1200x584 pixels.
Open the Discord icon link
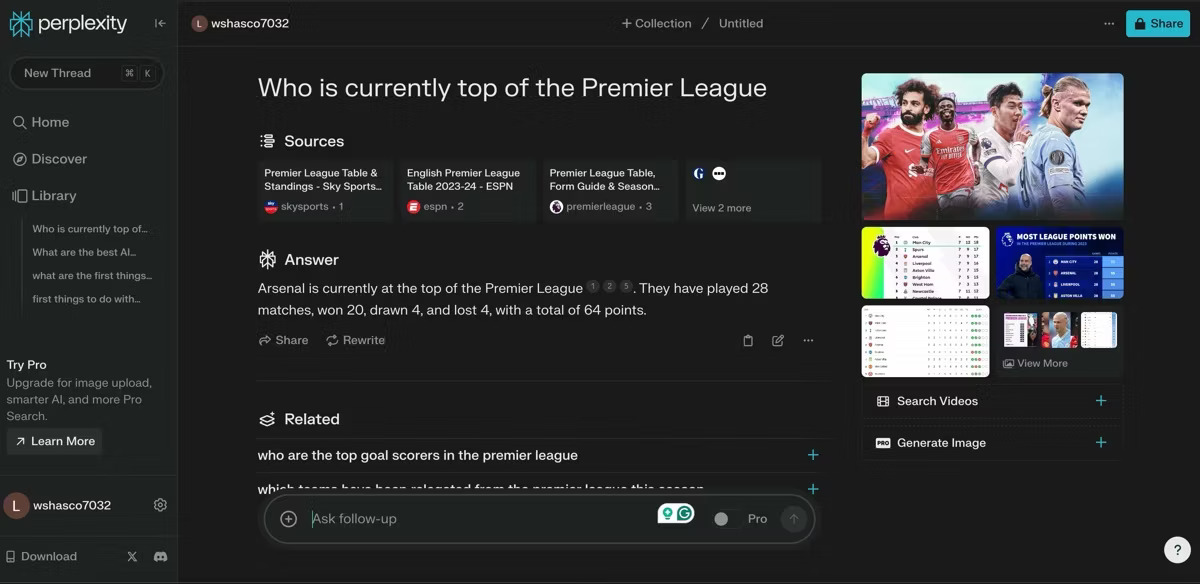click(160, 556)
